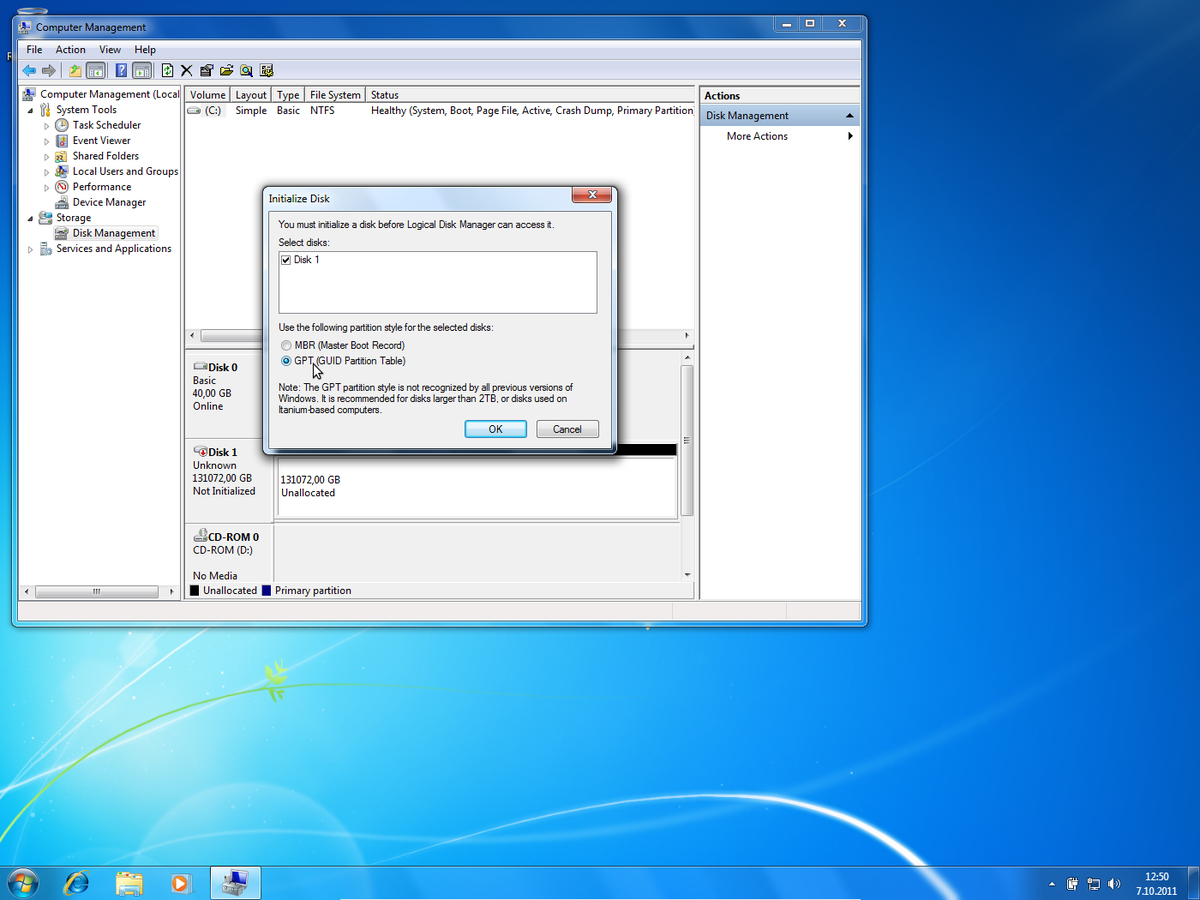Click the black X Delete toolbar icon
The image size is (1200, 900).
(186, 71)
